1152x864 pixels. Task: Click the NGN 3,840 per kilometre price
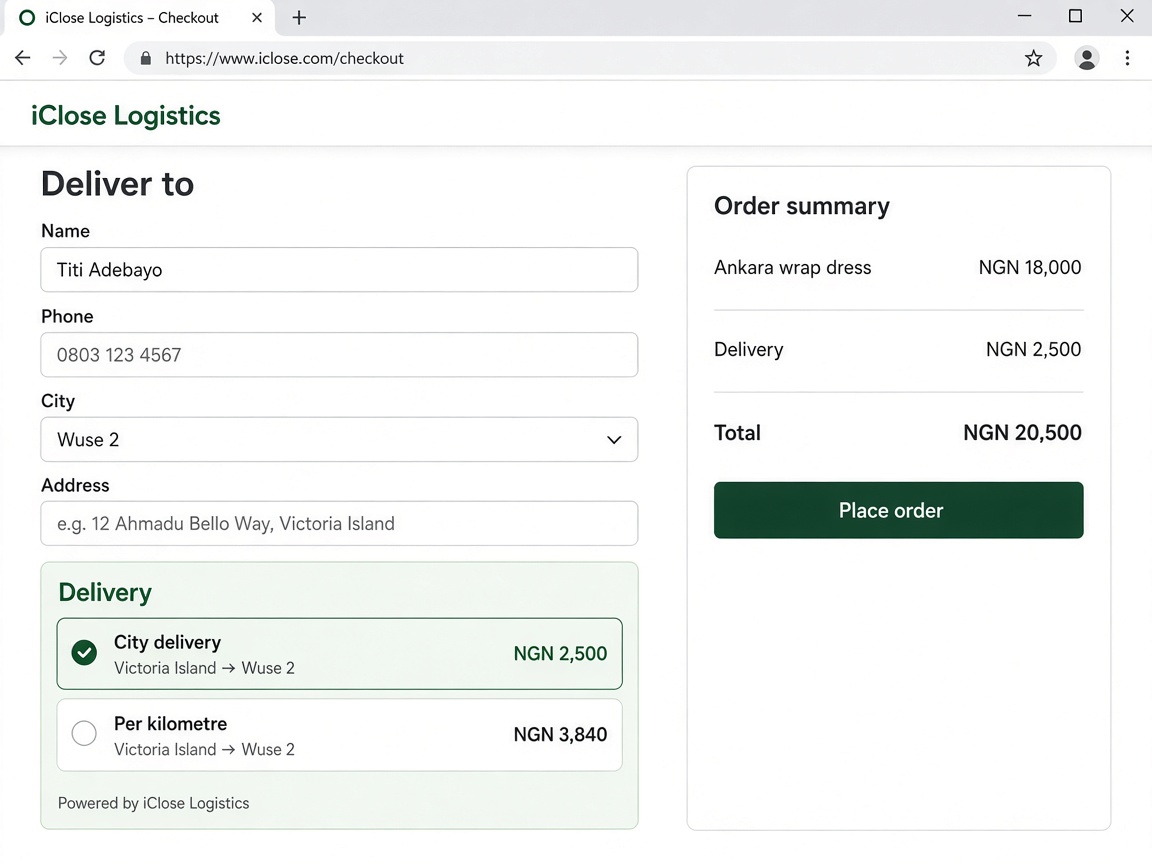tap(560, 735)
